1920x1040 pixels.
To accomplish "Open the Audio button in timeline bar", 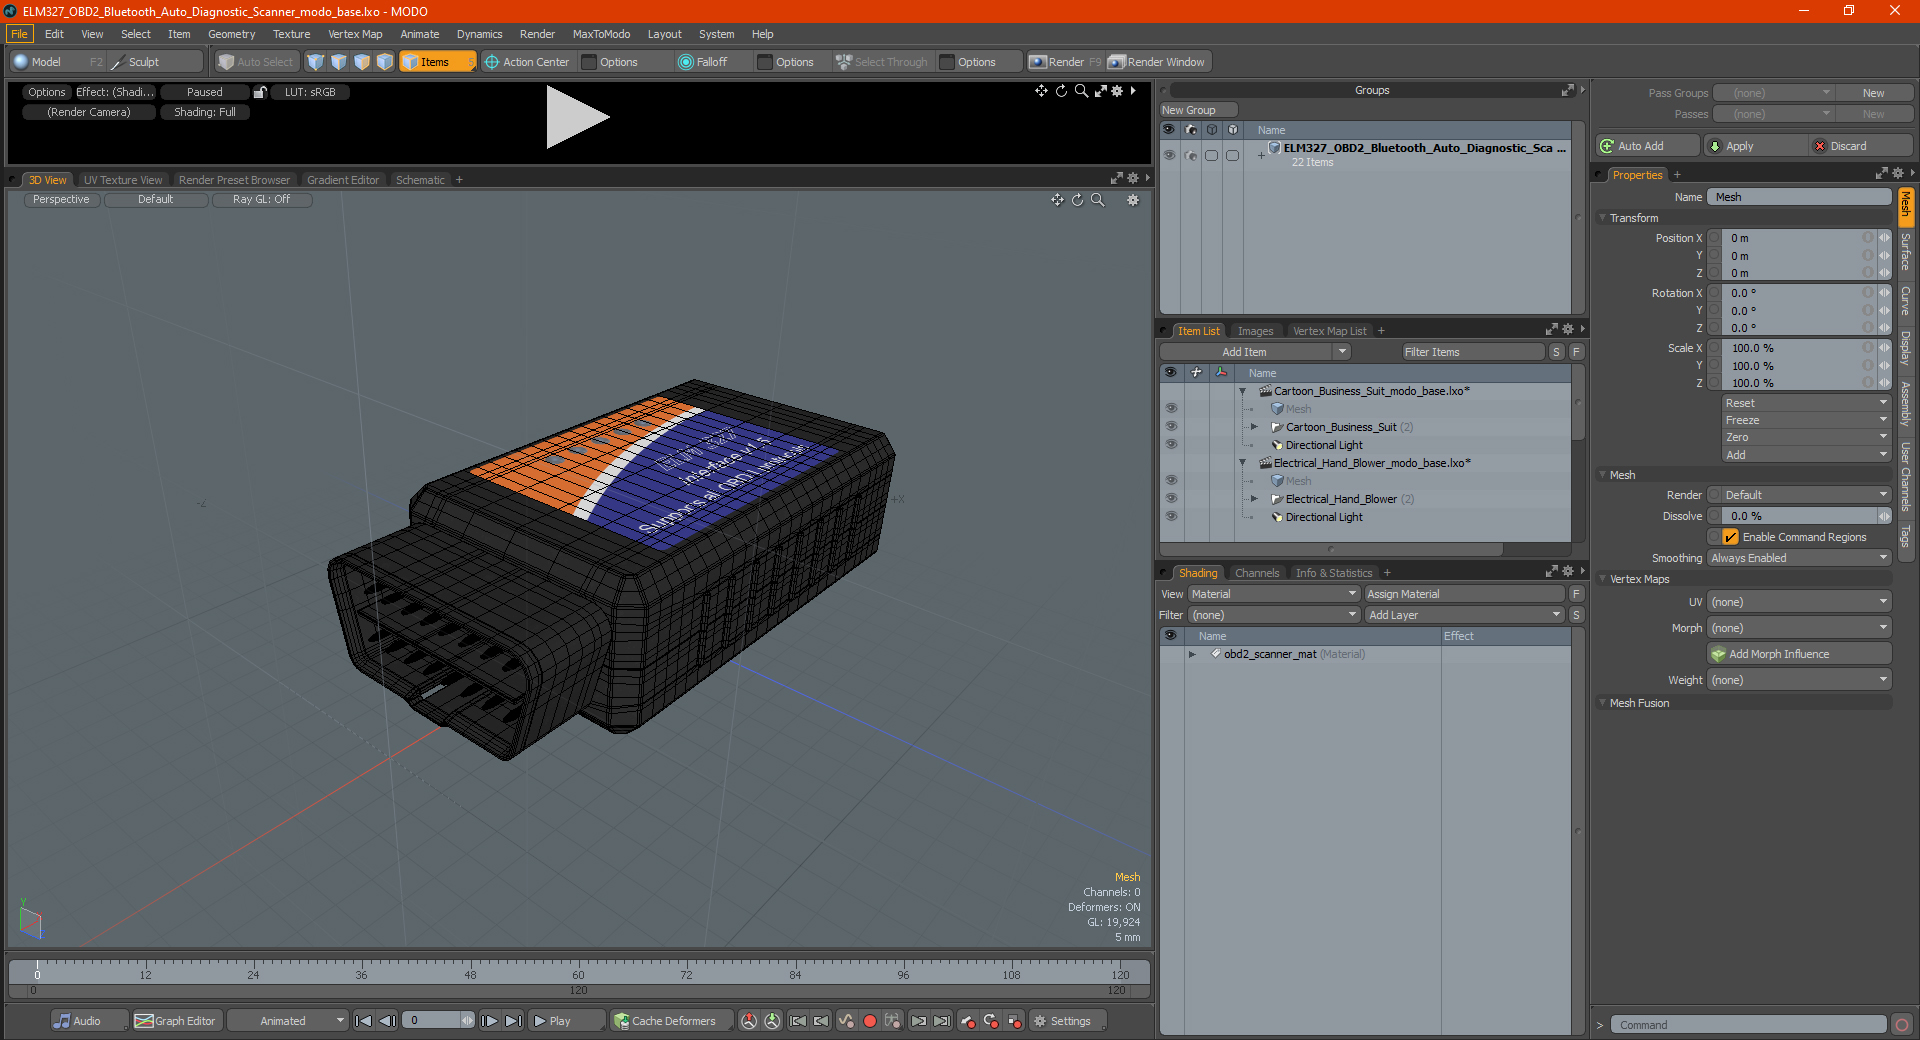I will click(89, 1021).
